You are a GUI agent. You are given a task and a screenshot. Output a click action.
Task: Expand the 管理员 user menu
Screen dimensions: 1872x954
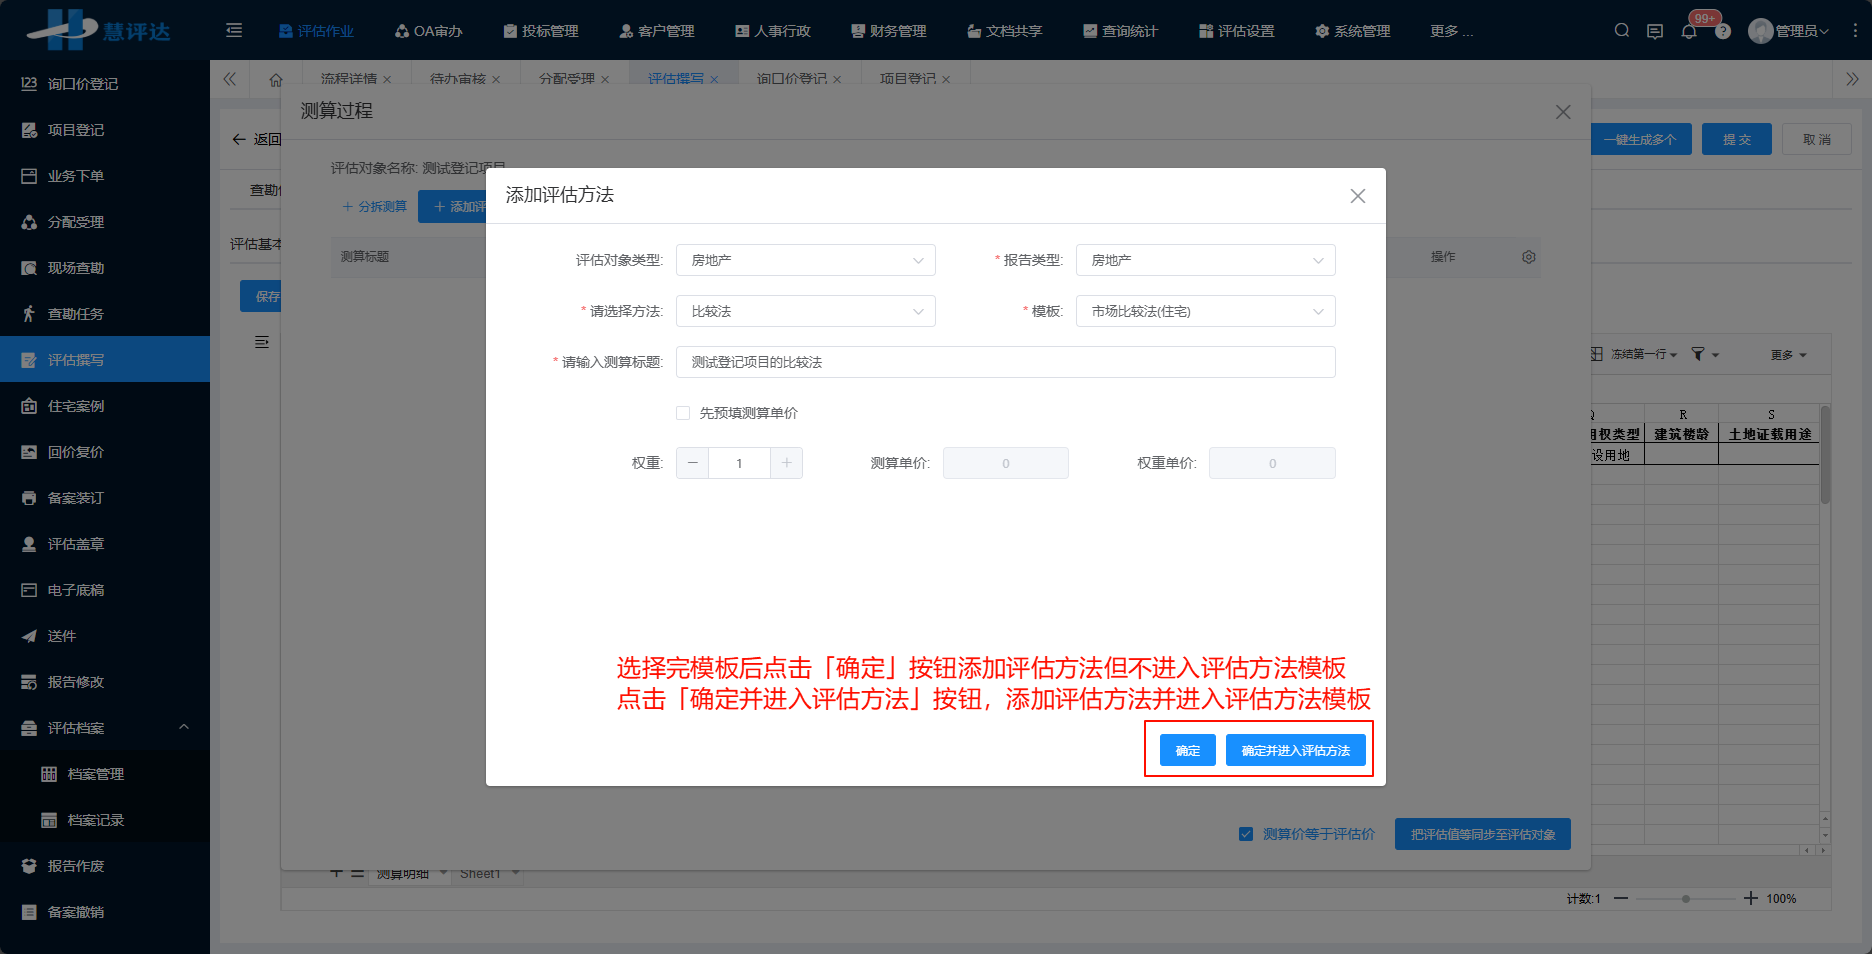click(x=1789, y=30)
